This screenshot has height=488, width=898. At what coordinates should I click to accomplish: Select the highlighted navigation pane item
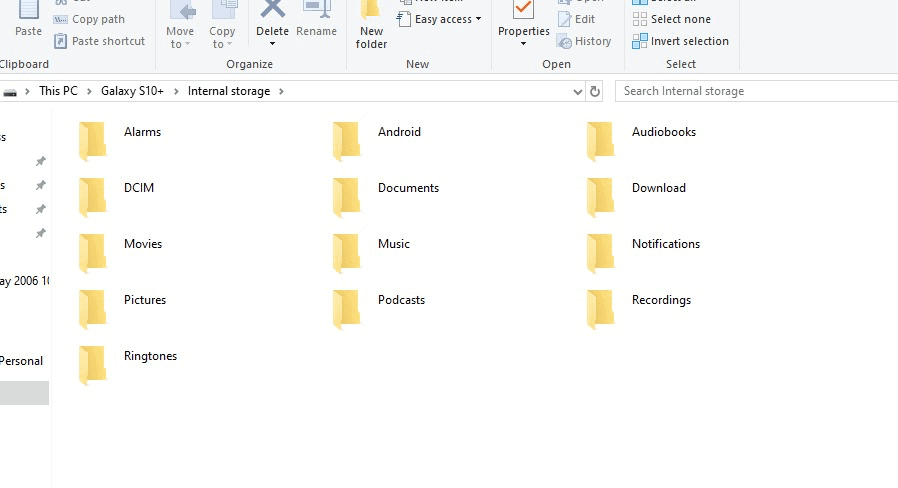click(24, 393)
